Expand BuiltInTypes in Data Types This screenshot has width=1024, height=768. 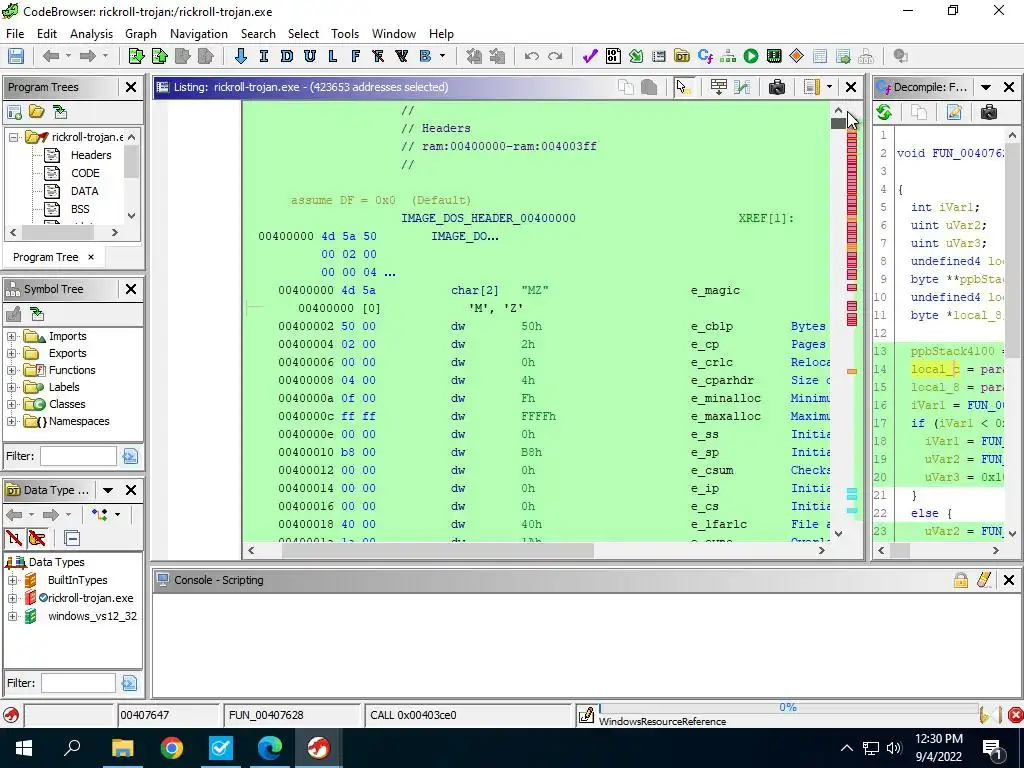[12, 580]
